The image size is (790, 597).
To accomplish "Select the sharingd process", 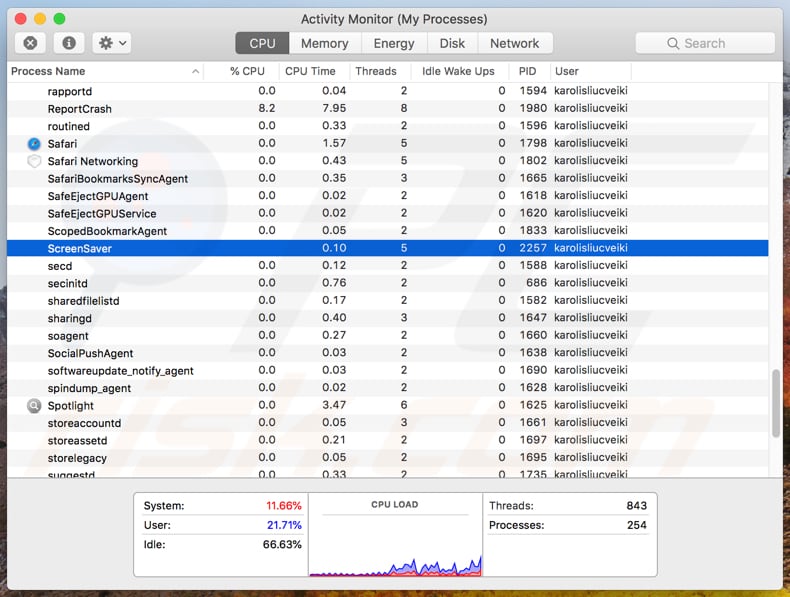I will tap(70, 318).
